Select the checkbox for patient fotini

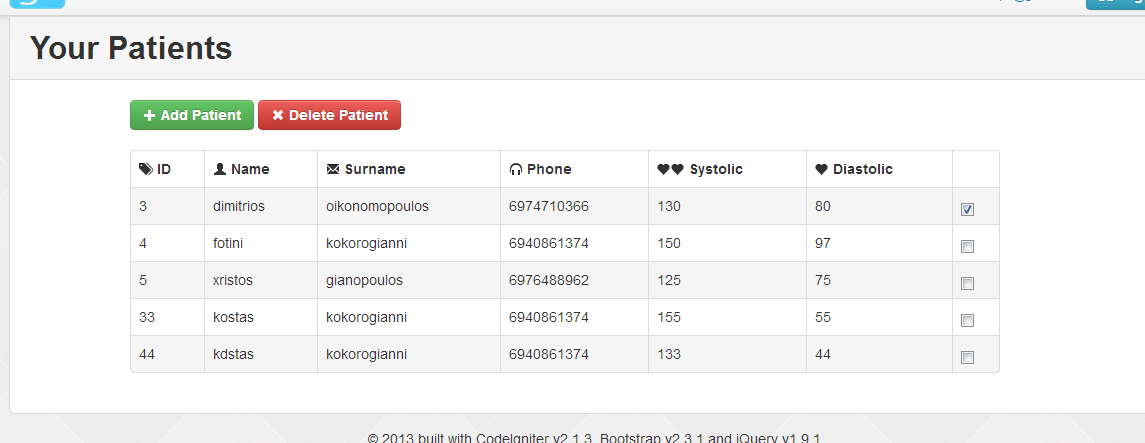tap(967, 247)
